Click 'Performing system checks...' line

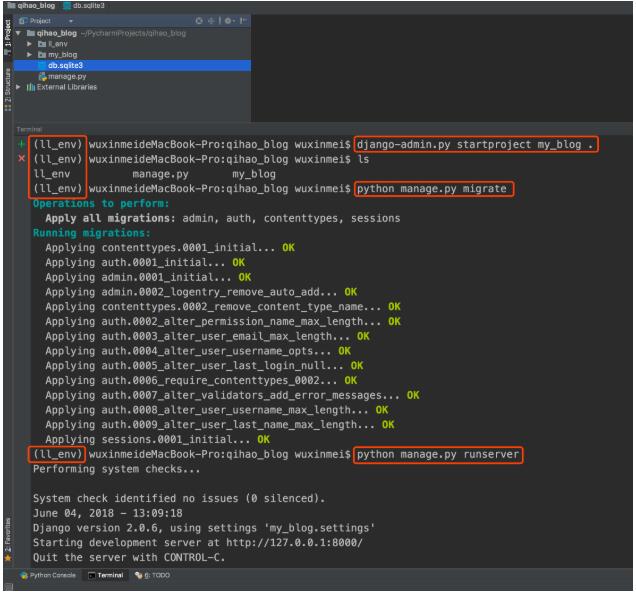[116, 469]
